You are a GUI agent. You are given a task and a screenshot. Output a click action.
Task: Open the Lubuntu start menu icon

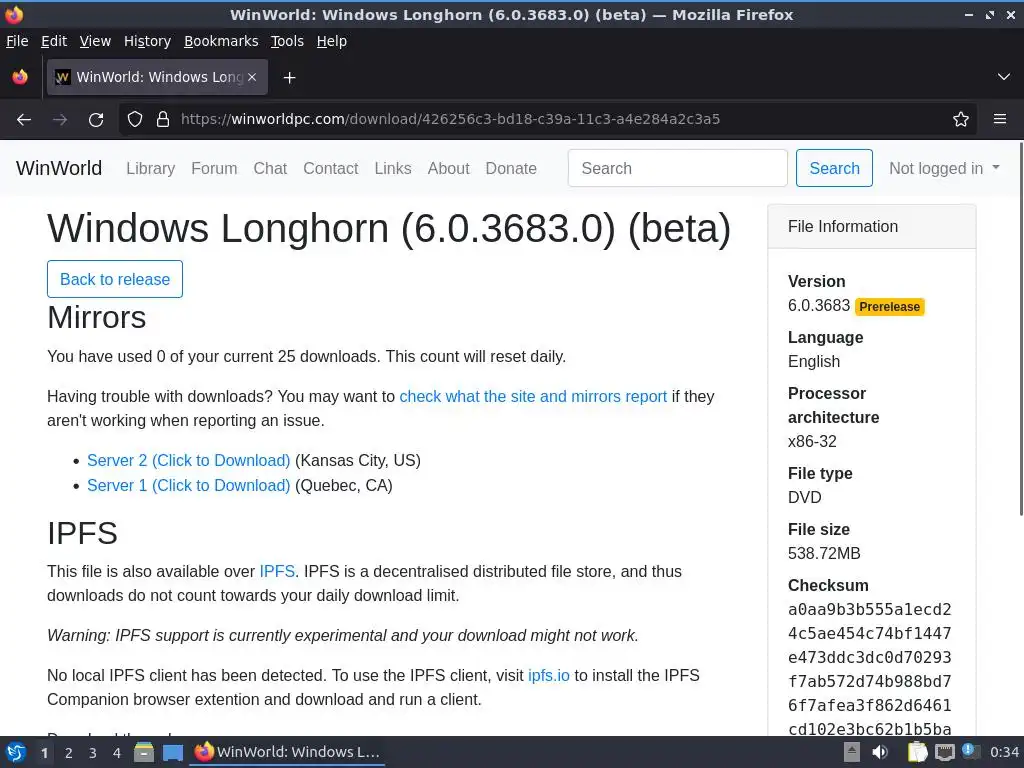(16, 752)
